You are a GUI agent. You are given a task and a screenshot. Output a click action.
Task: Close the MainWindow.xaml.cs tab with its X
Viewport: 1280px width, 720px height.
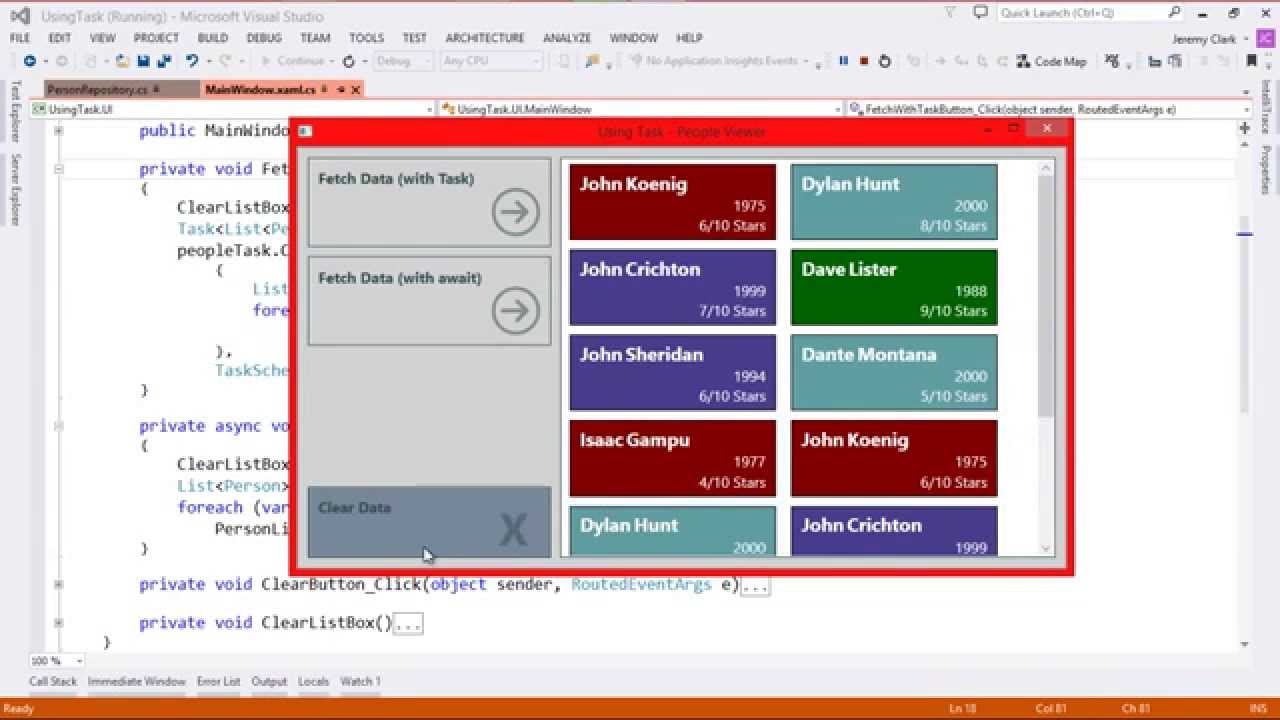tap(356, 90)
